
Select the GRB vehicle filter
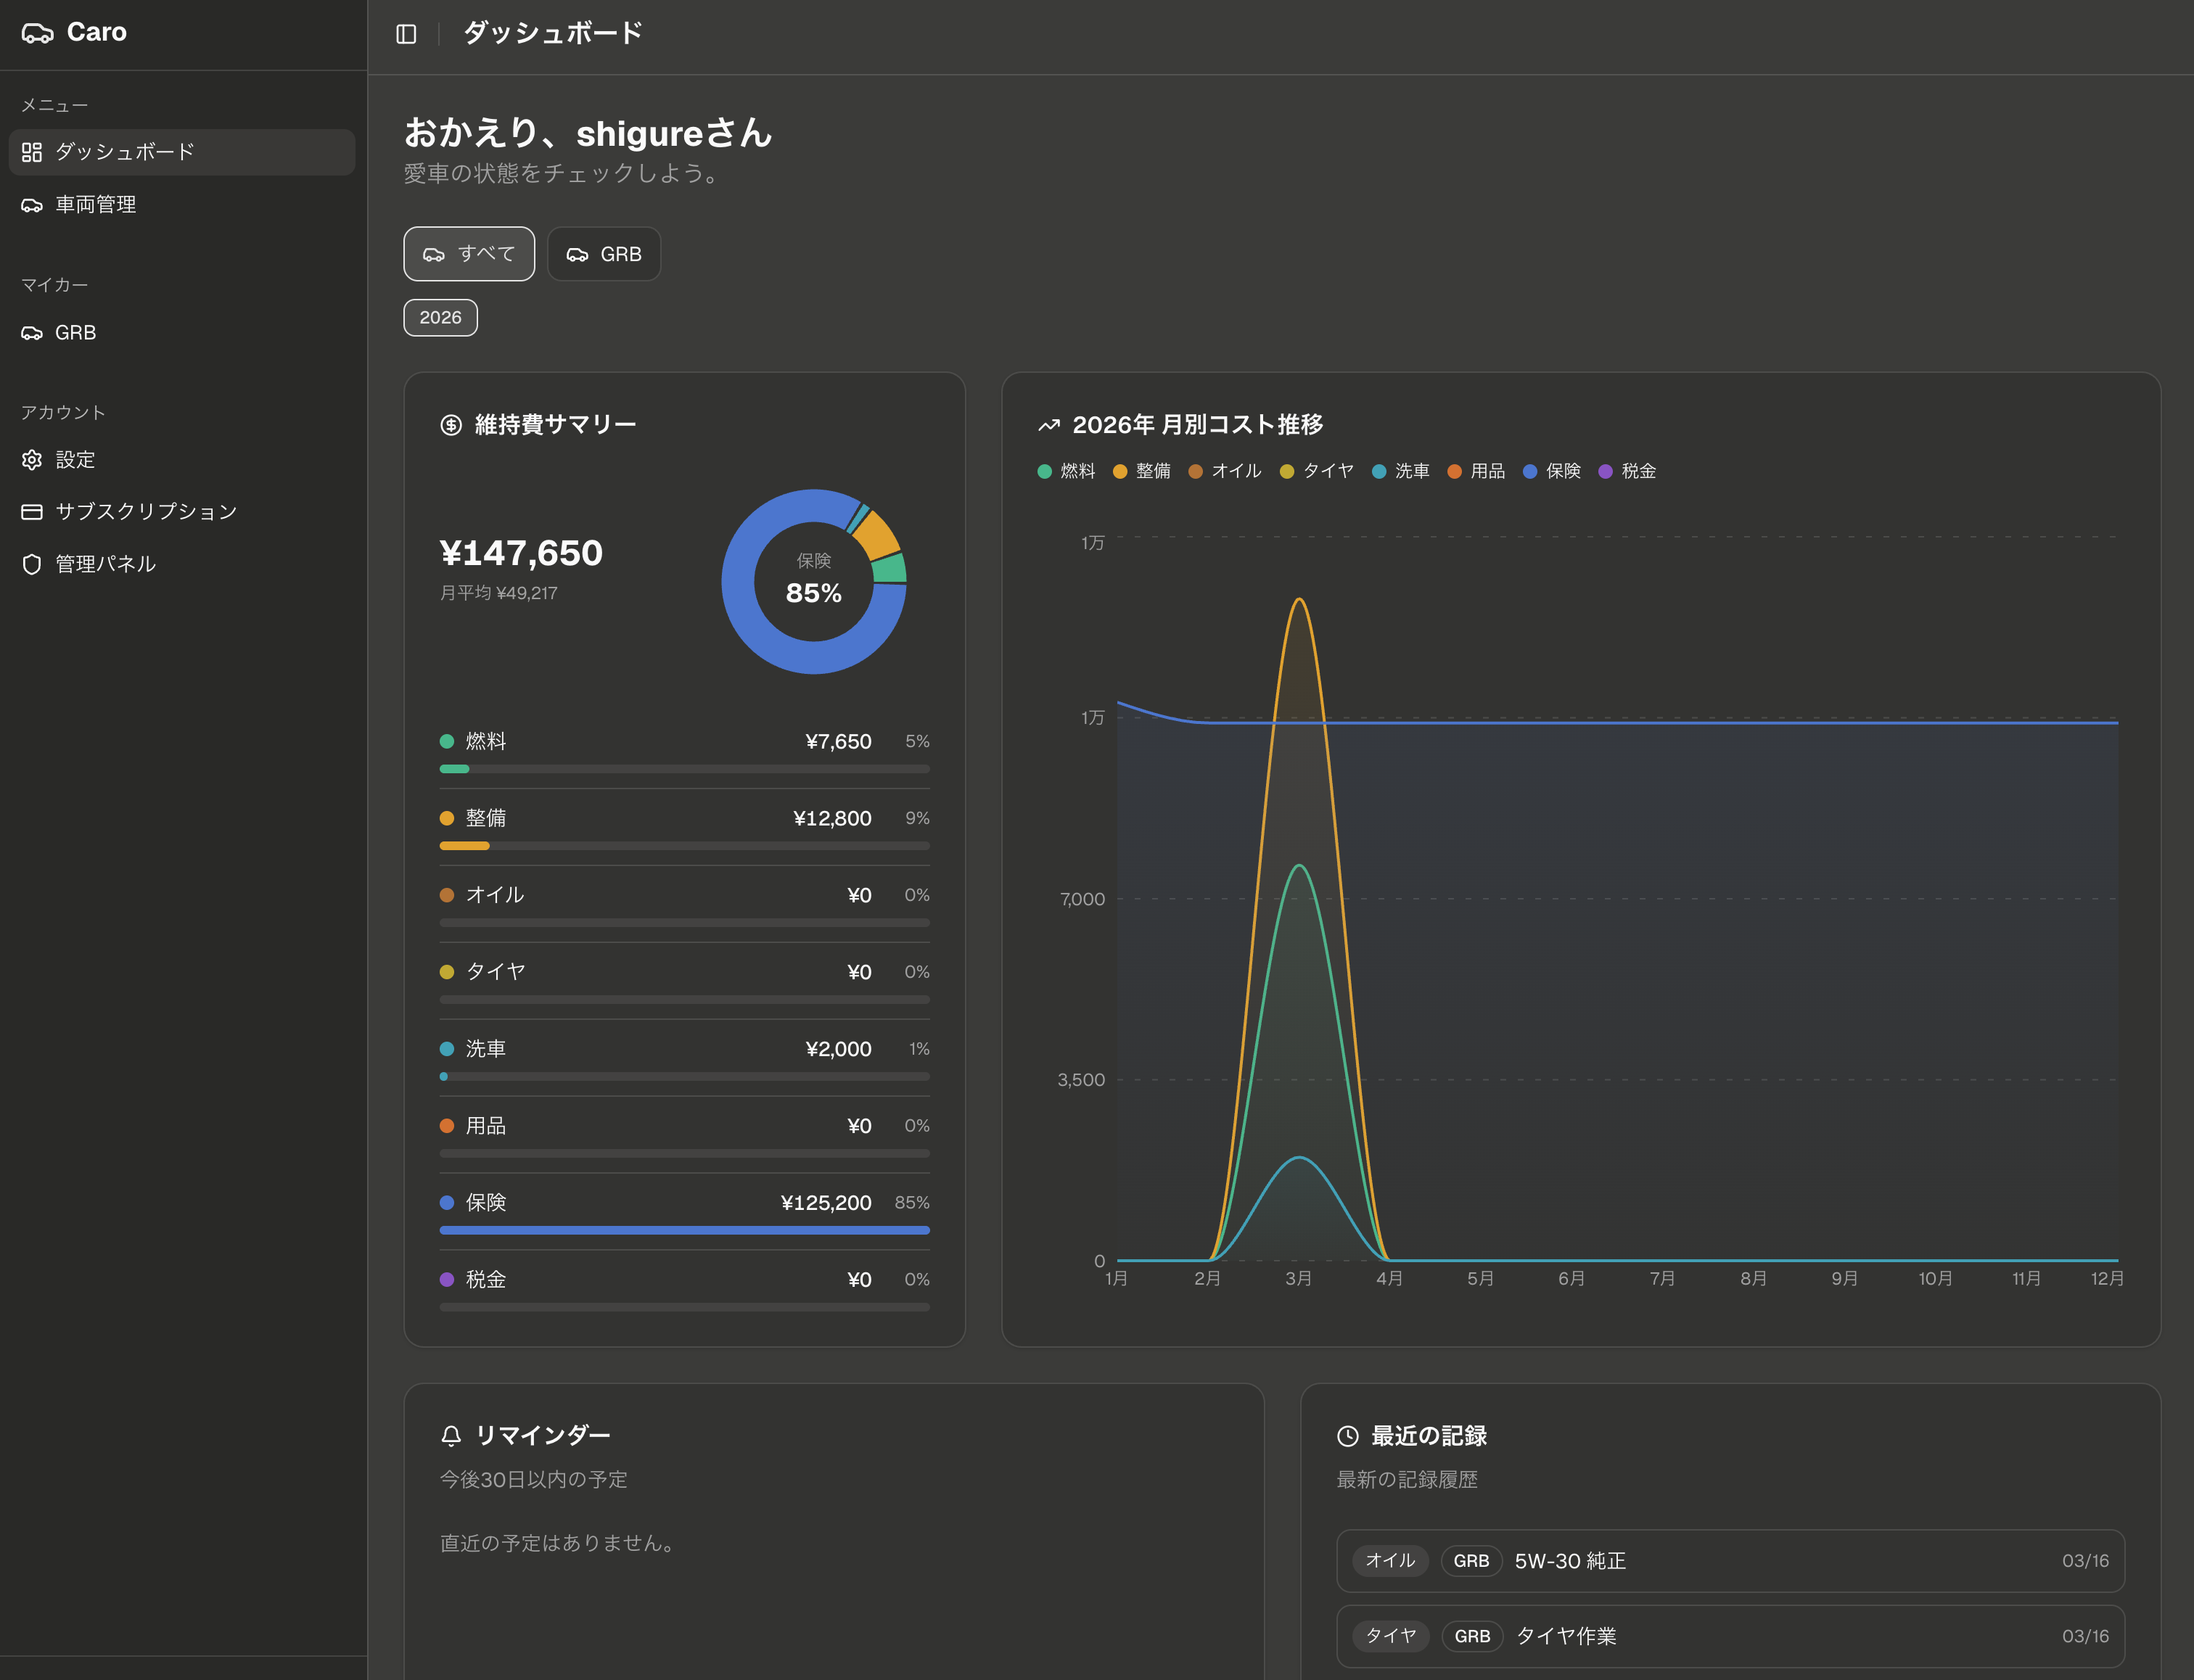pos(604,254)
